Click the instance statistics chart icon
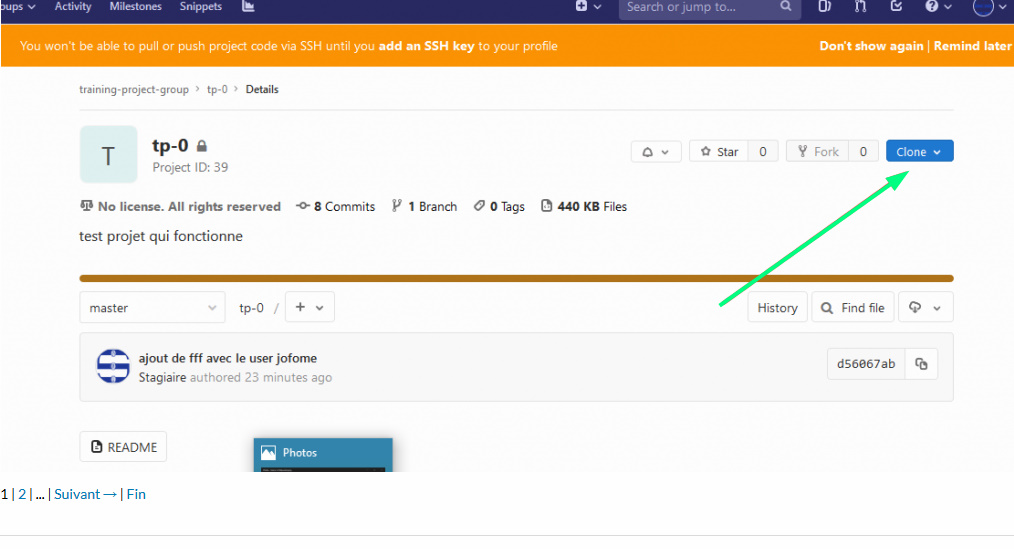1014x549 pixels. point(248,6)
